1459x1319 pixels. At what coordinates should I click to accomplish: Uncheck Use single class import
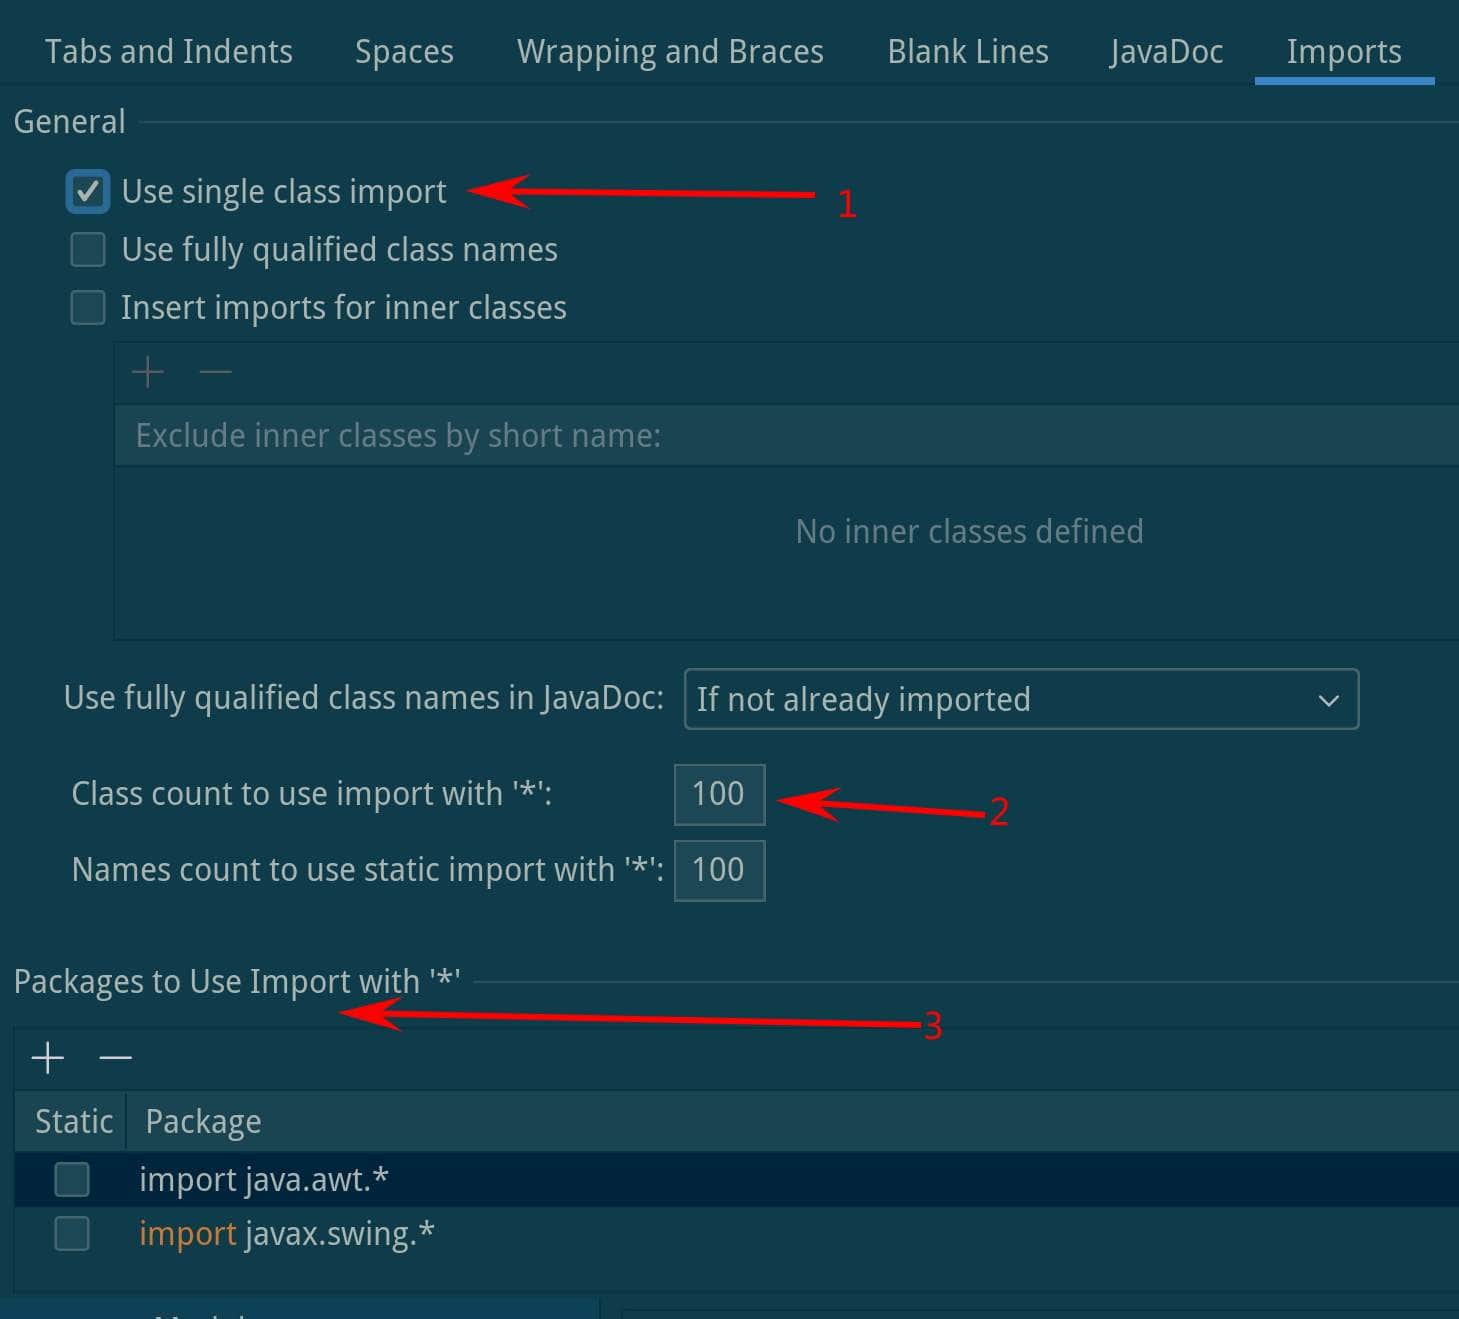coord(88,191)
